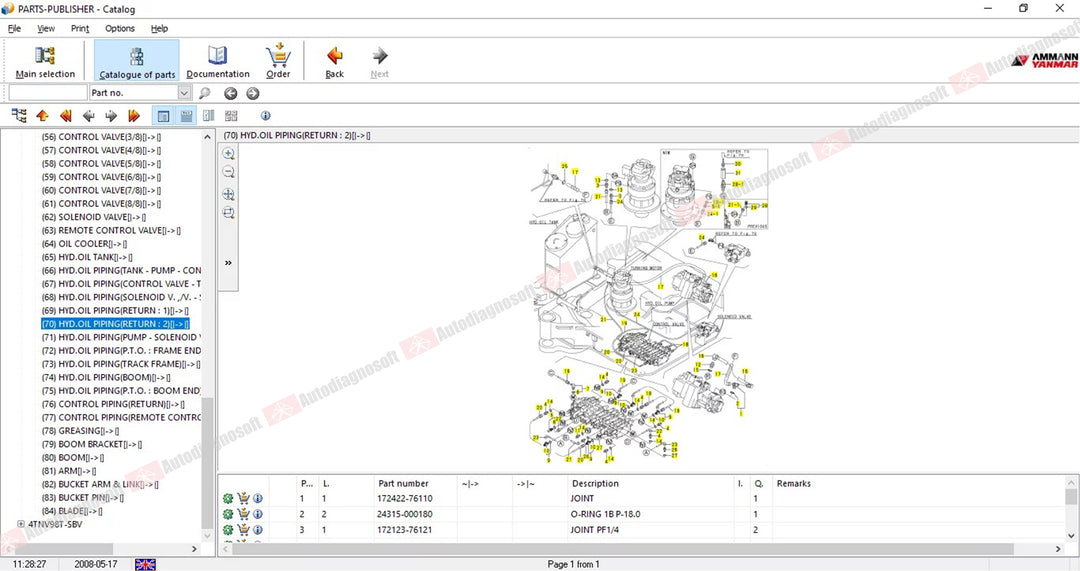The width and height of the screenshot is (1080, 571).
Task: Click the tree horizontal scroll-right arrow
Action: 194,549
